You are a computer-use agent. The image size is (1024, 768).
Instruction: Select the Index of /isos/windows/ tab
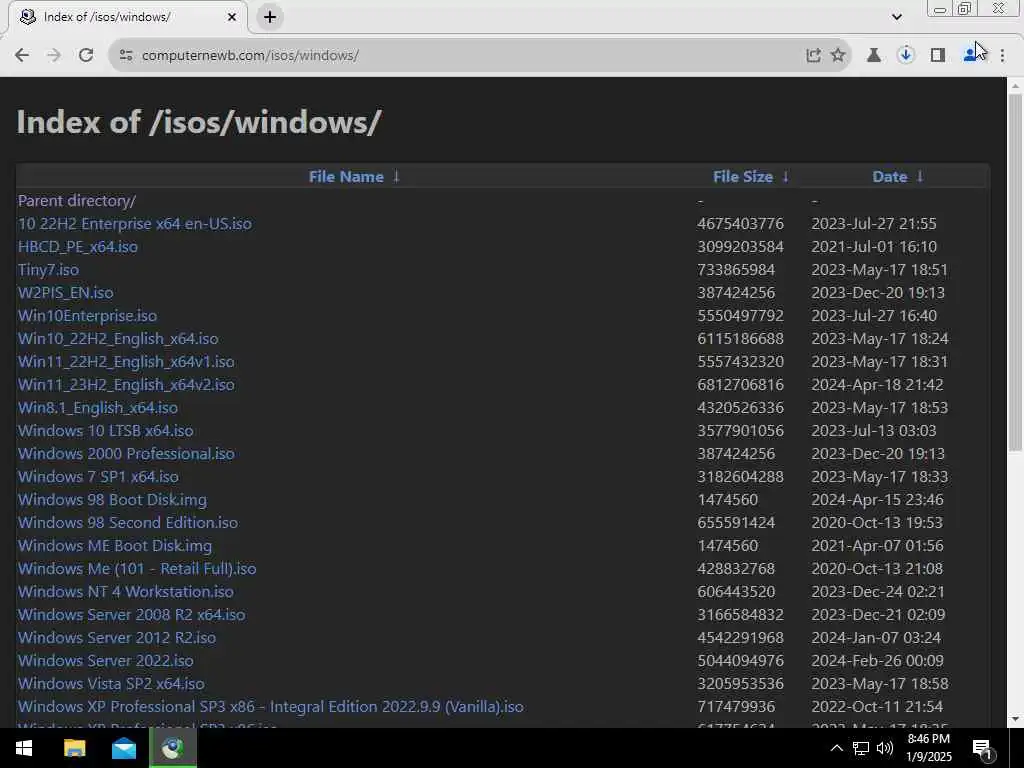pyautogui.click(x=127, y=17)
